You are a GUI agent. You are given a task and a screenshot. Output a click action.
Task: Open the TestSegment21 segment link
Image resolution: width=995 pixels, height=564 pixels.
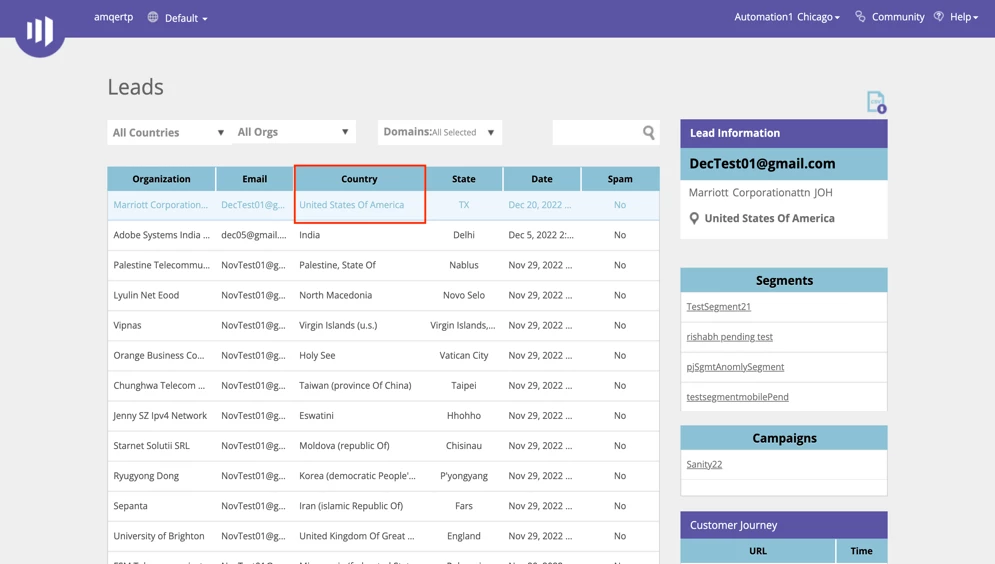pyautogui.click(x=718, y=306)
